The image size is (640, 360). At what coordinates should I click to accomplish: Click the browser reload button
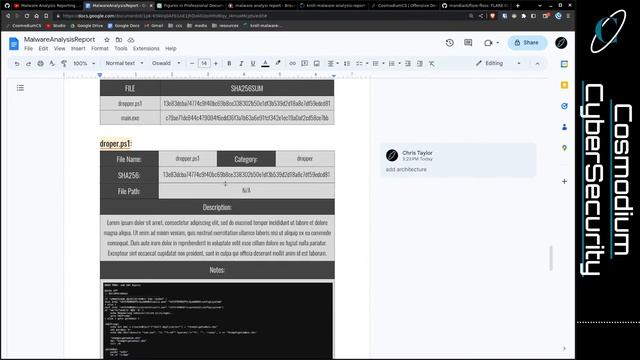click(x=27, y=16)
